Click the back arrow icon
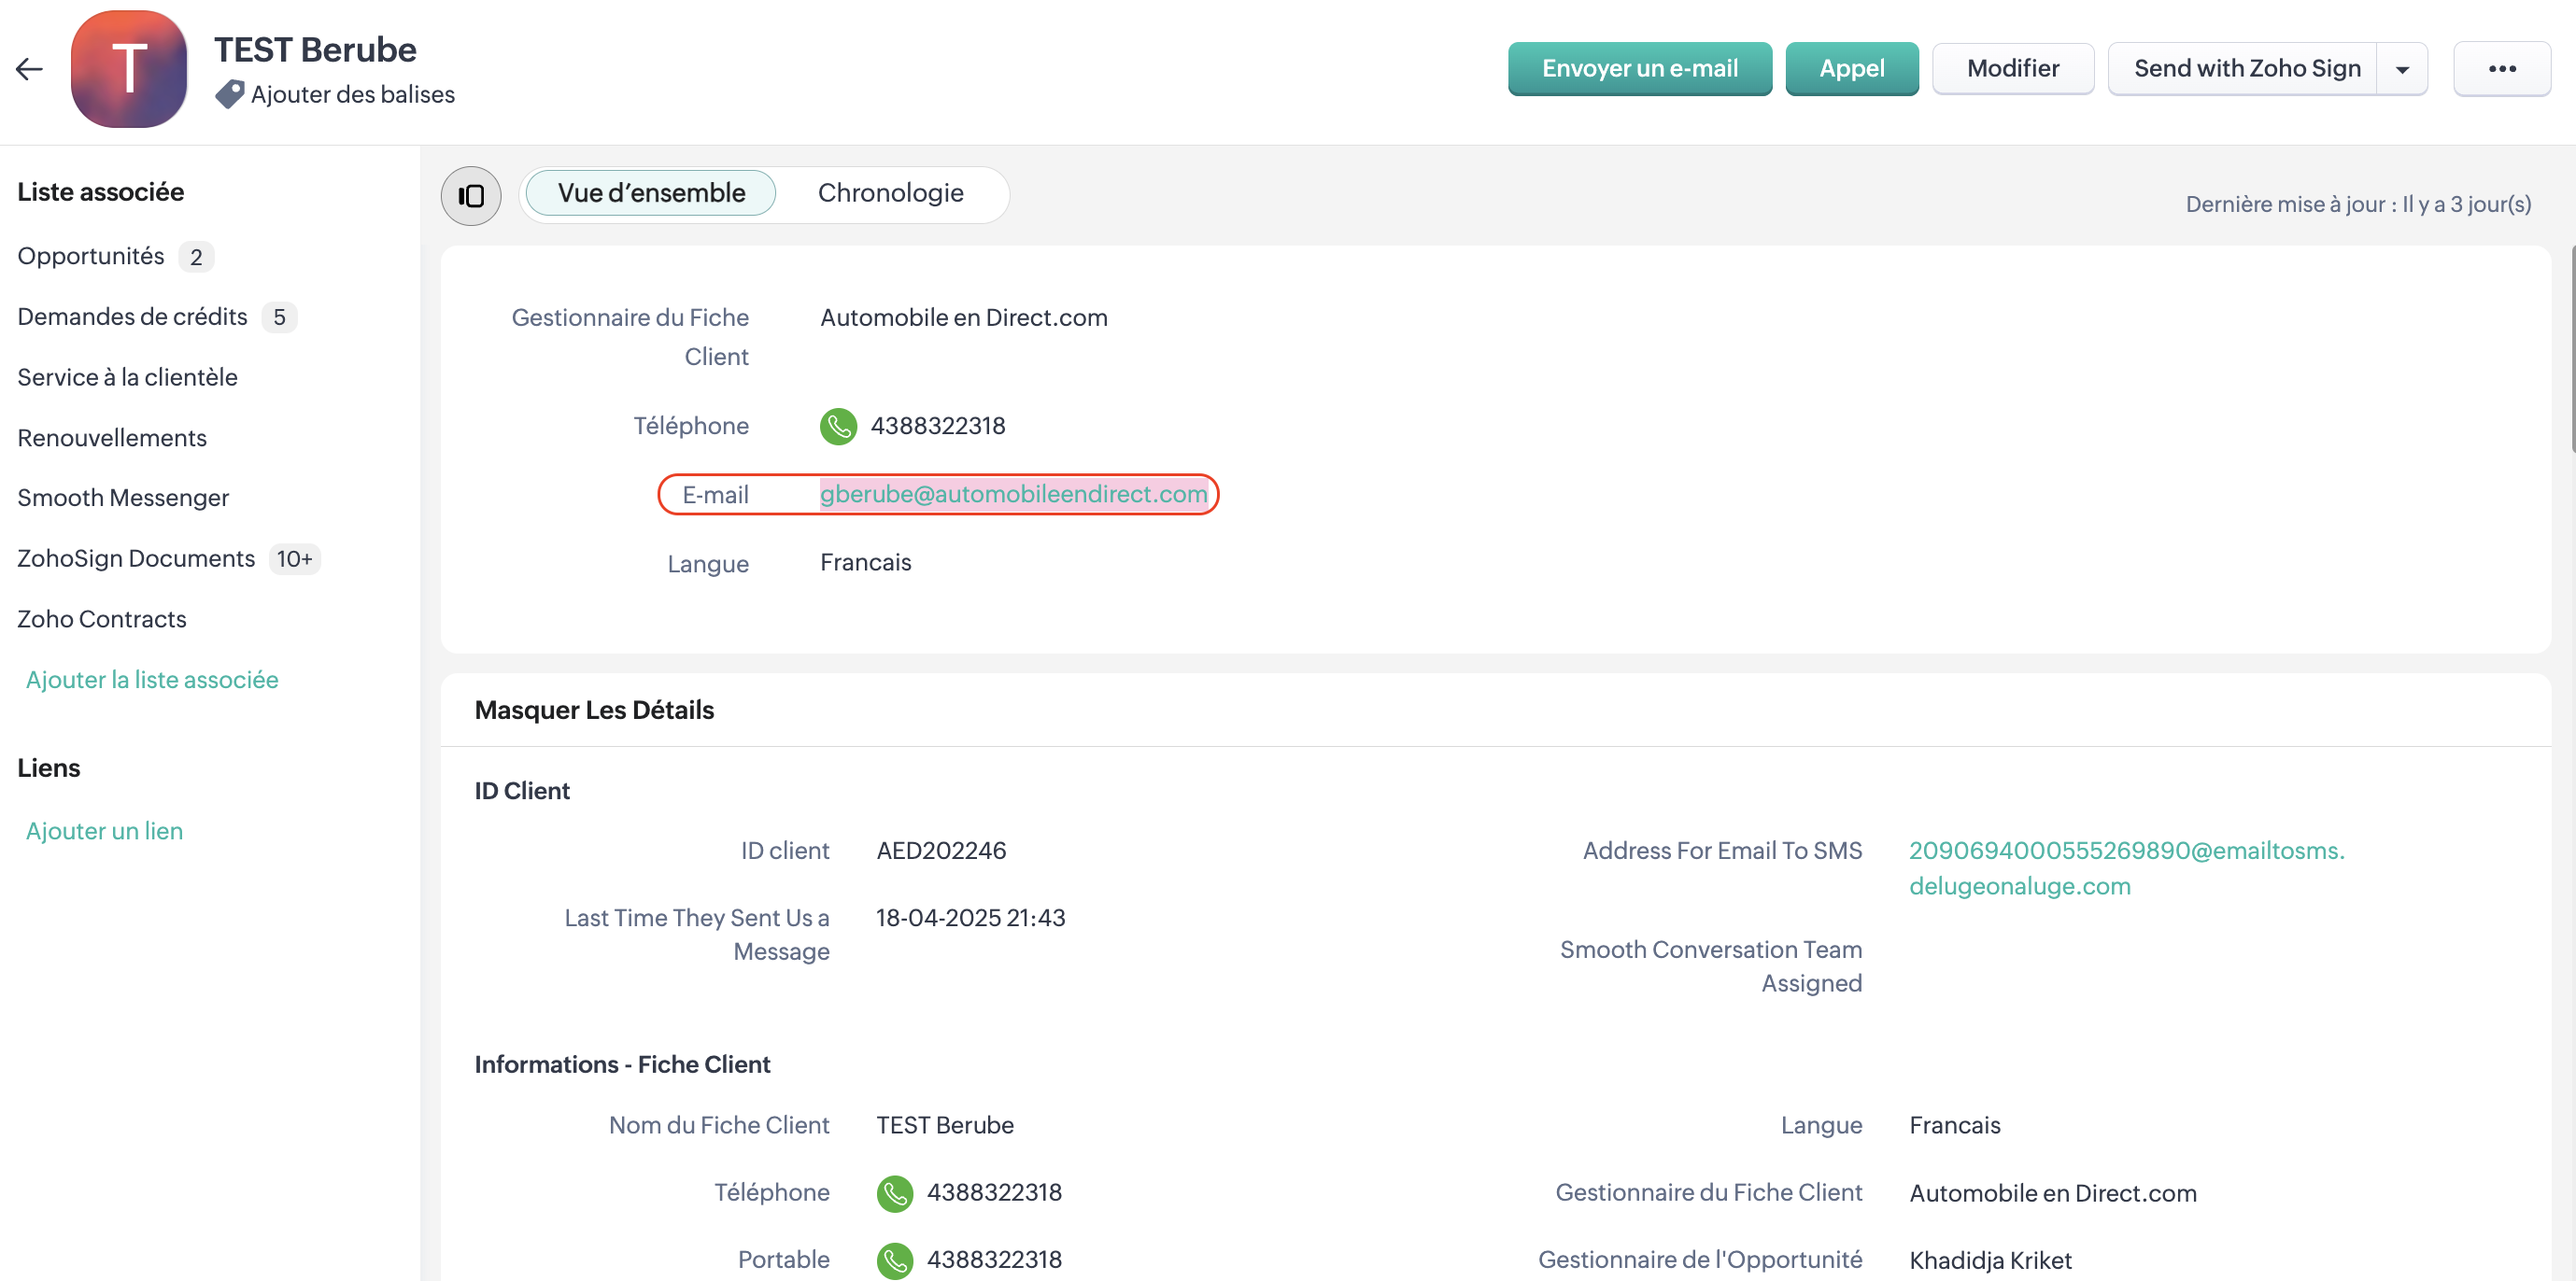The width and height of the screenshot is (2576, 1281). [x=29, y=69]
